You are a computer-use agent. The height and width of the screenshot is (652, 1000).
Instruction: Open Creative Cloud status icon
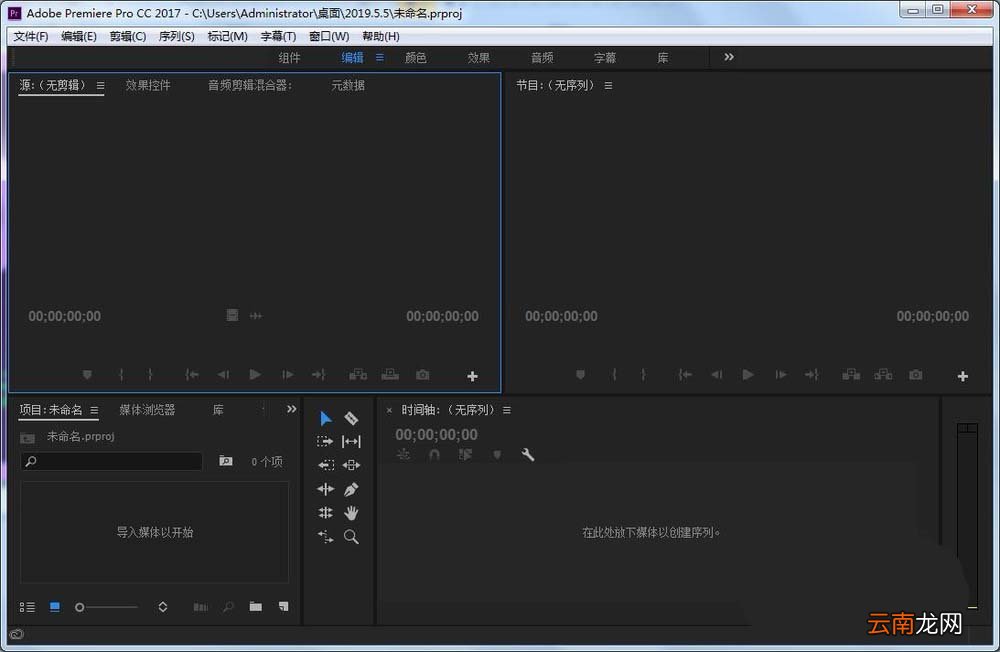click(x=17, y=634)
